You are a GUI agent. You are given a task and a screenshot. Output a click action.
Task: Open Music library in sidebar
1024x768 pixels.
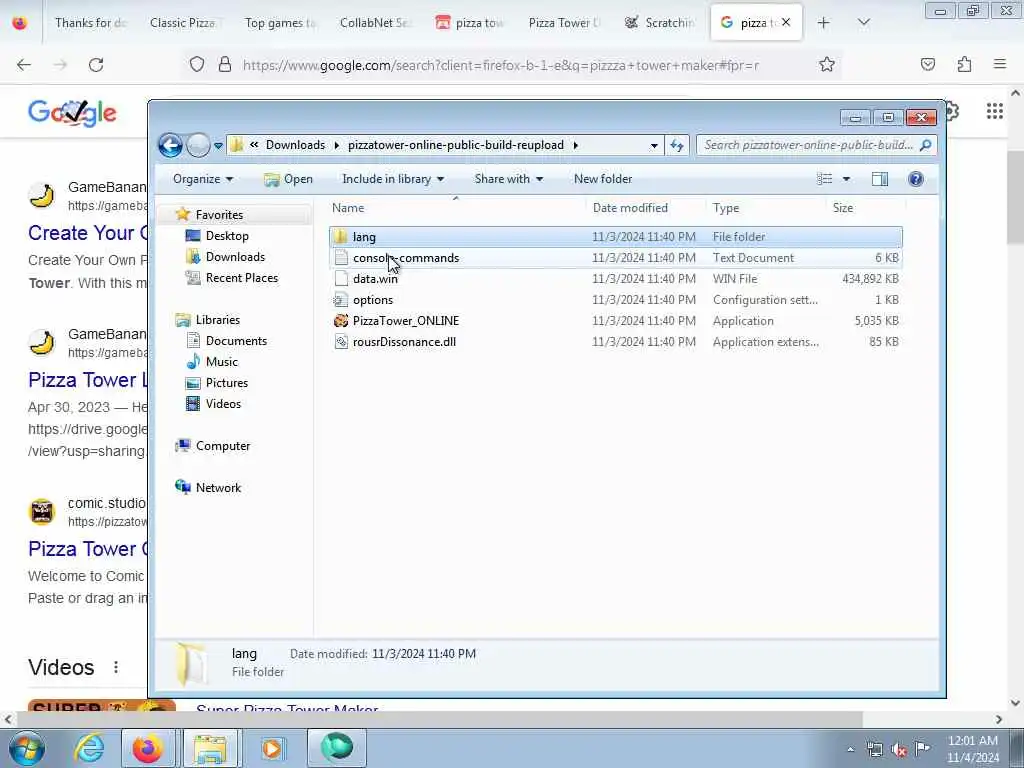coord(221,362)
